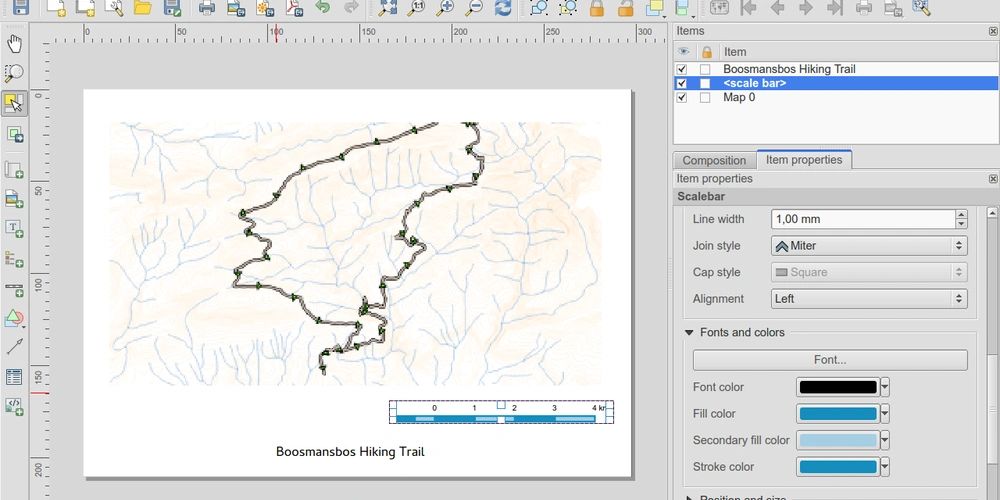Hide the Boosmansbos Hiking Trail item
Screen dimensions: 1000x500
click(x=682, y=69)
